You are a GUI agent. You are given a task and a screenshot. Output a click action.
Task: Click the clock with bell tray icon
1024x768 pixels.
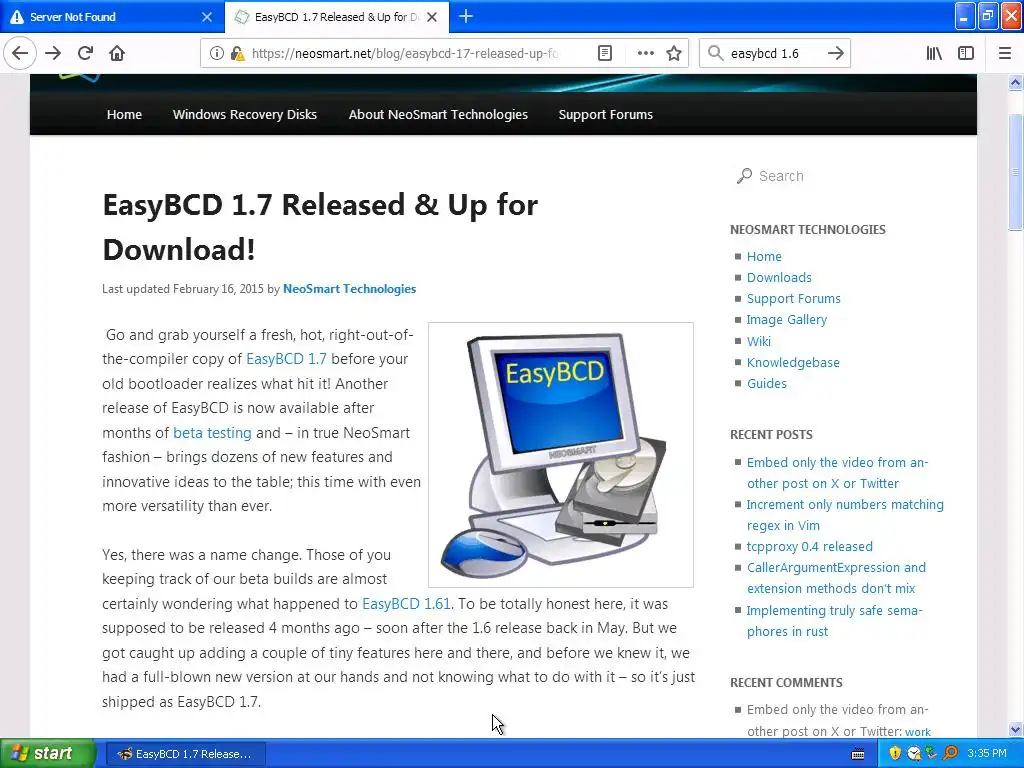click(914, 754)
